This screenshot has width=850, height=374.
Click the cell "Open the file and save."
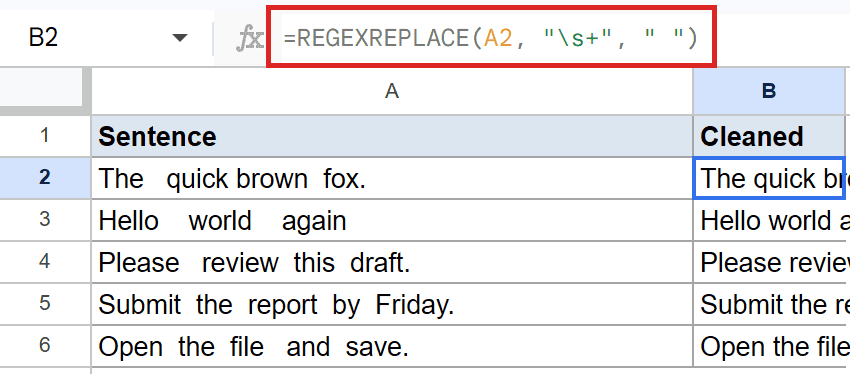pos(392,346)
